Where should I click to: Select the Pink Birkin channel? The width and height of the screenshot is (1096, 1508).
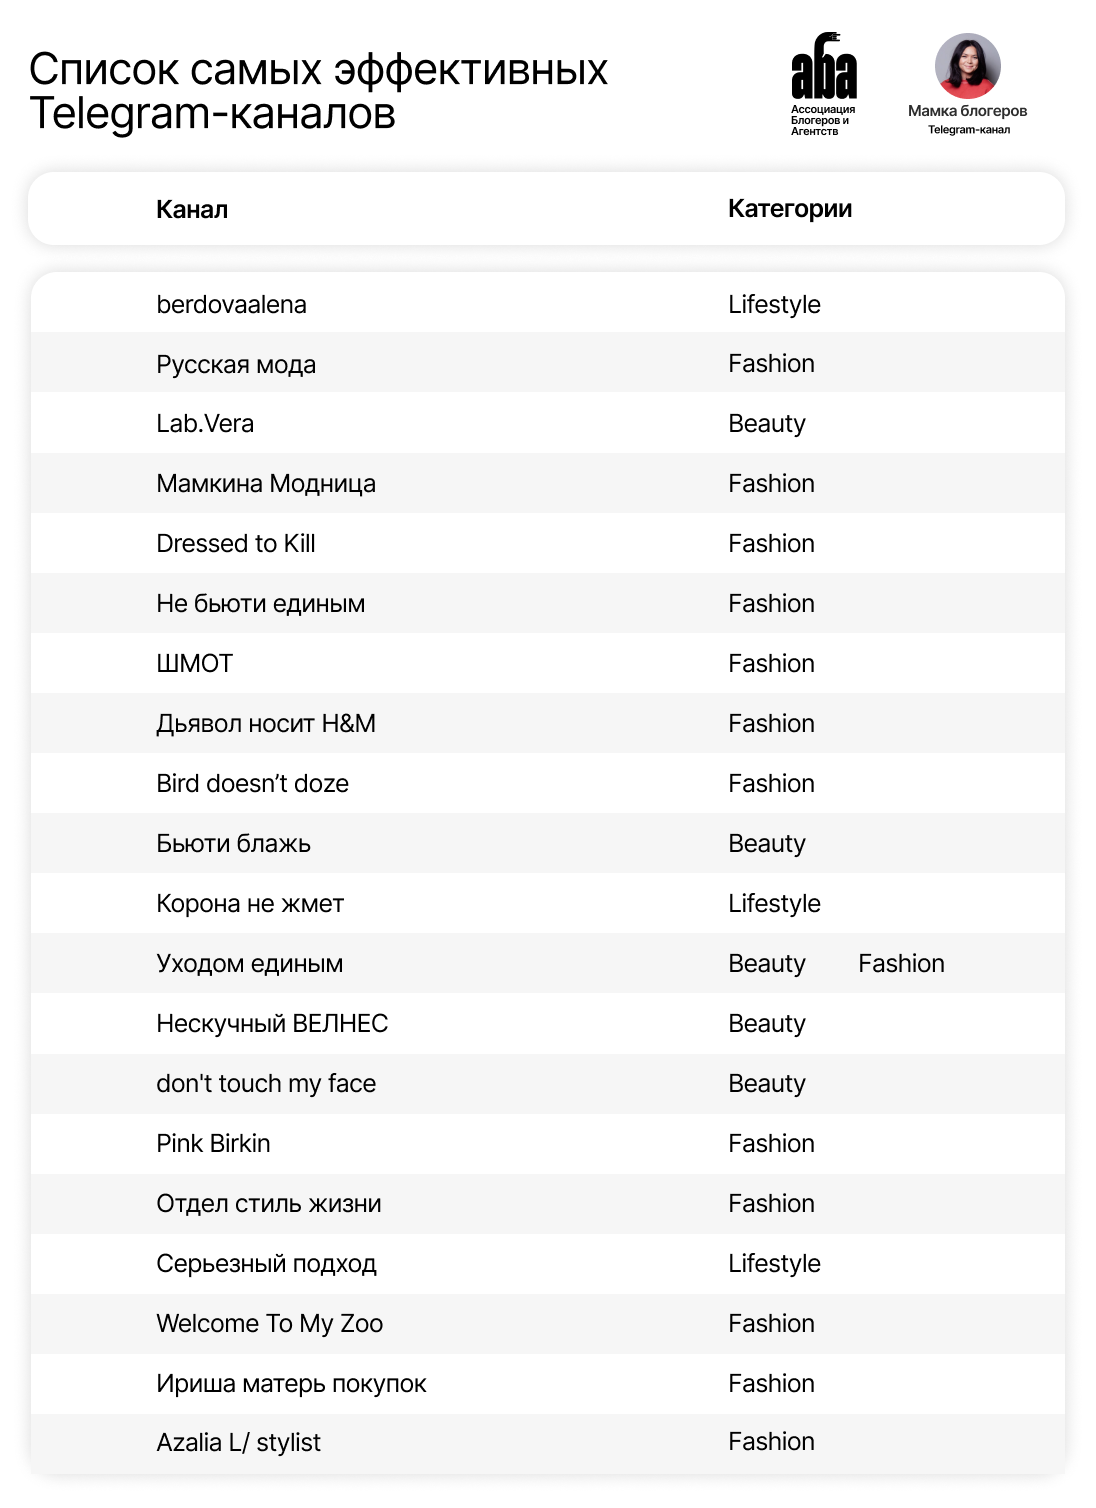[213, 1144]
